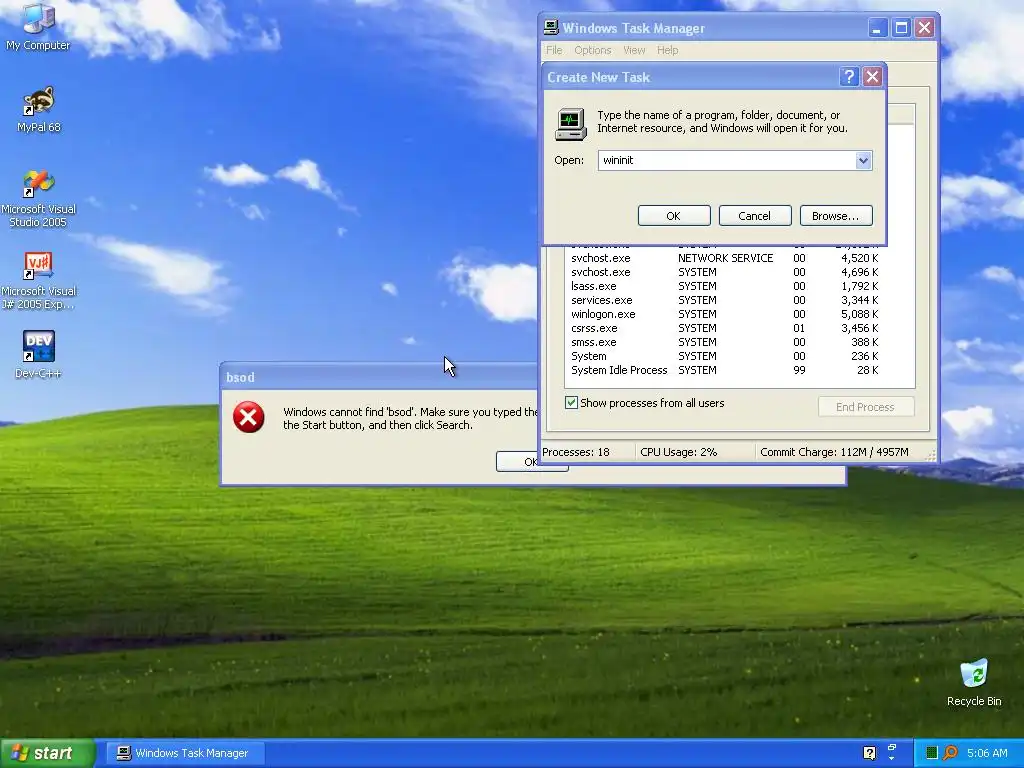The width and height of the screenshot is (1024, 768).
Task: Click OK in Create New Task dialog
Action: 674,216
